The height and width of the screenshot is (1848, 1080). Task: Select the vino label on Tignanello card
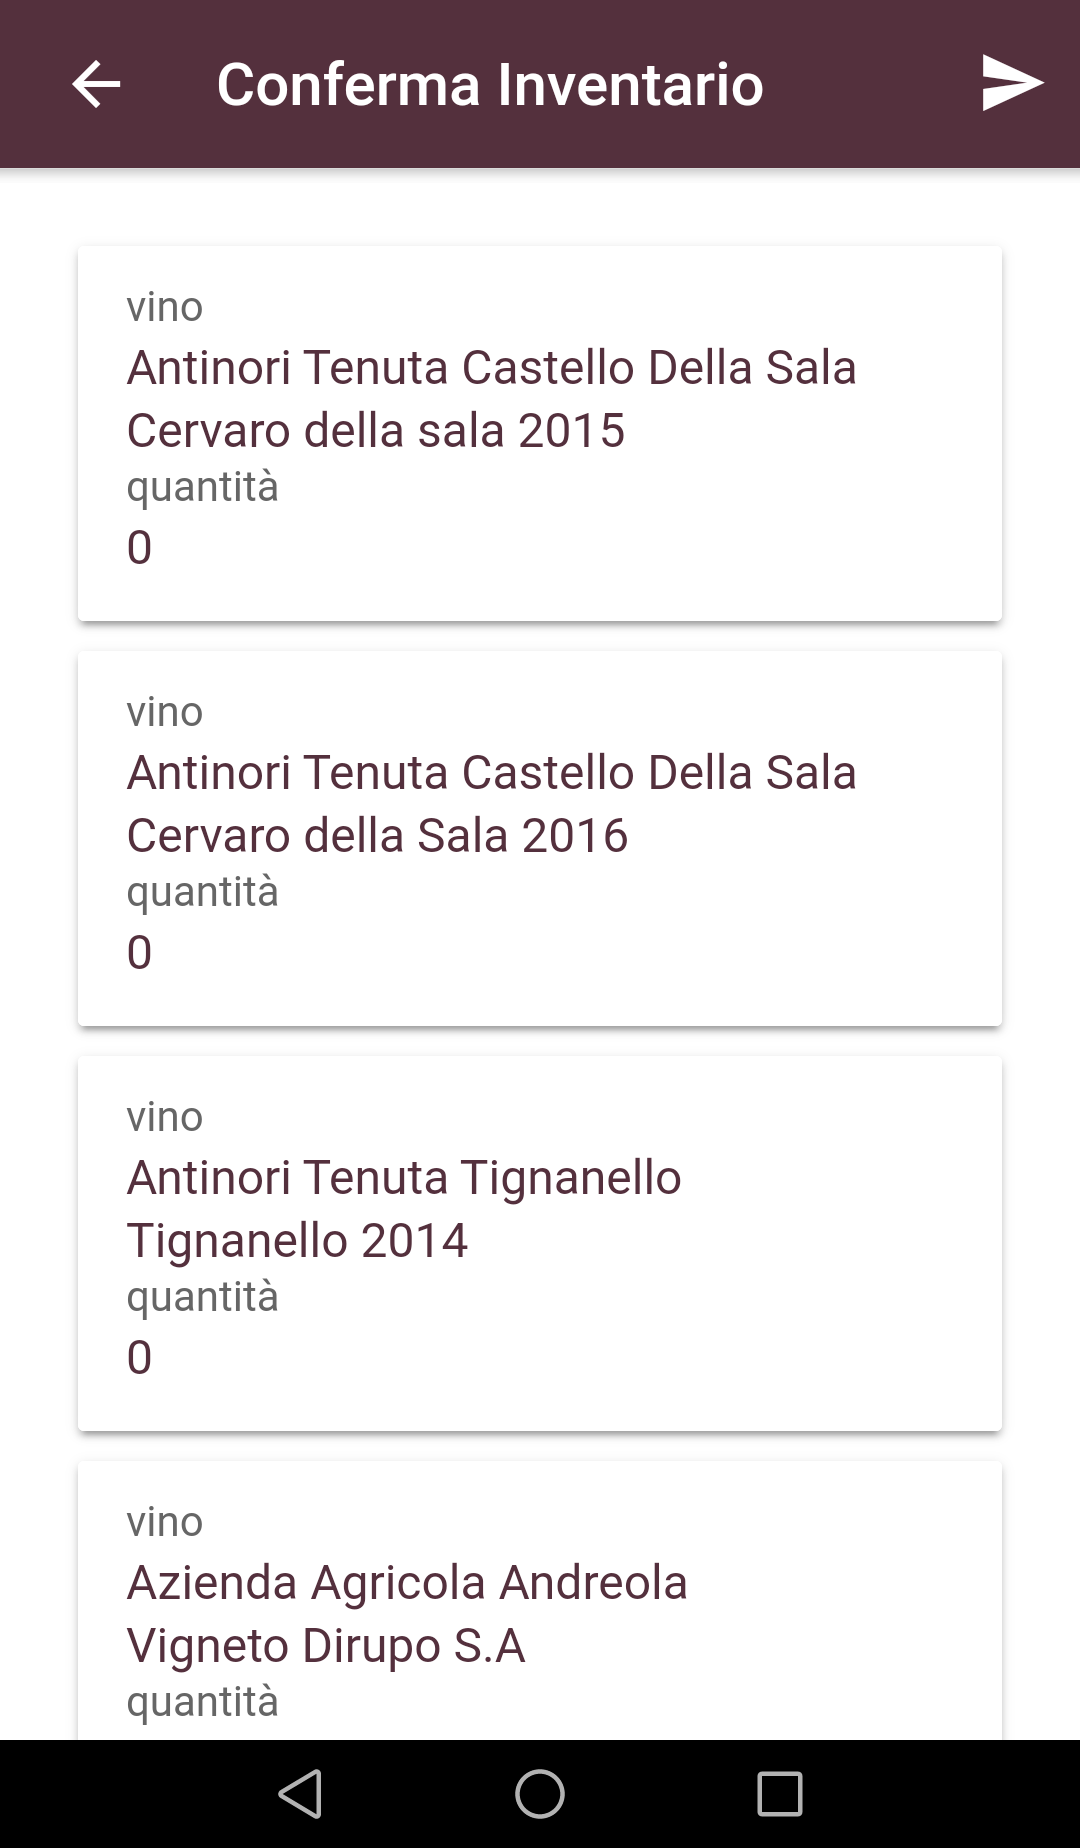[x=164, y=1117]
